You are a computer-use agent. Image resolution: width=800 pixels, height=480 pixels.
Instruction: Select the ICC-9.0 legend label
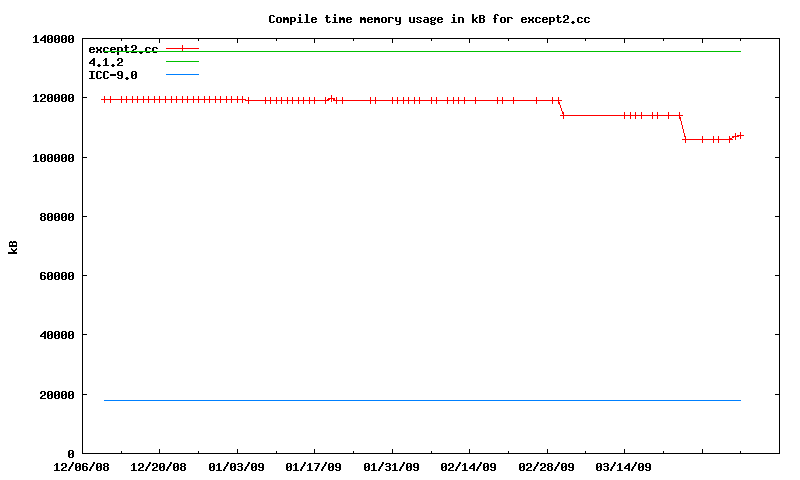[113, 75]
